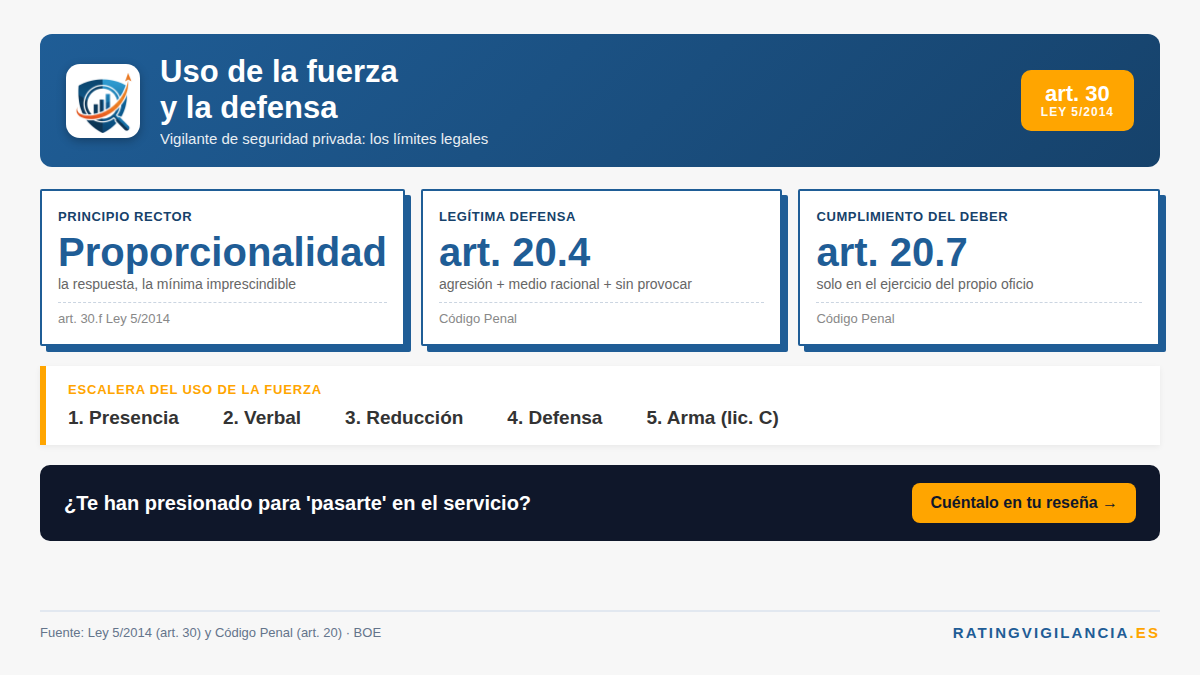Click 'agresión + medio racional + sin provocar' text
Viewport: 1200px width, 675px height.
(x=565, y=284)
